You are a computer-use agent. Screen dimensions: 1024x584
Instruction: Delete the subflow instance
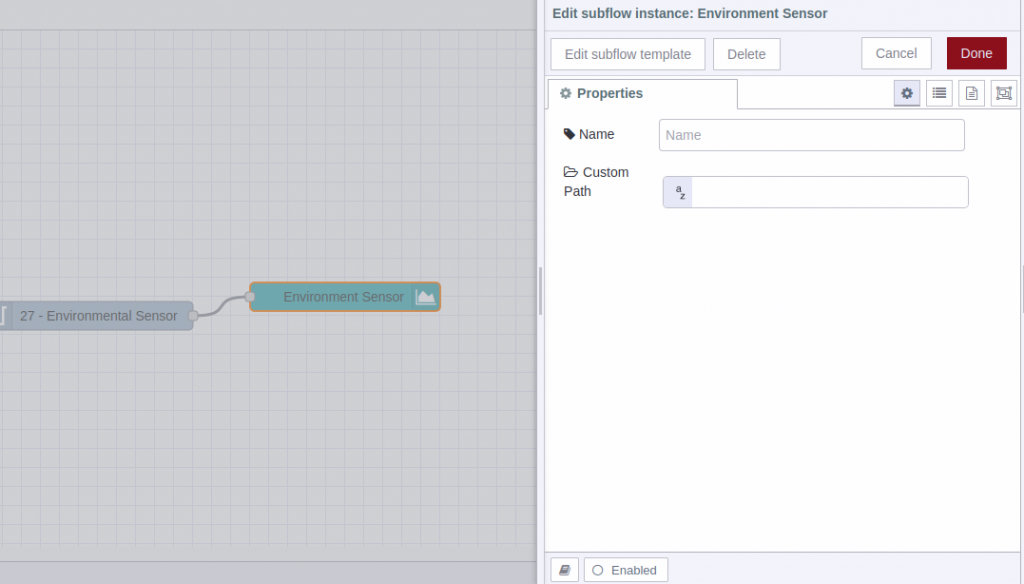point(746,54)
